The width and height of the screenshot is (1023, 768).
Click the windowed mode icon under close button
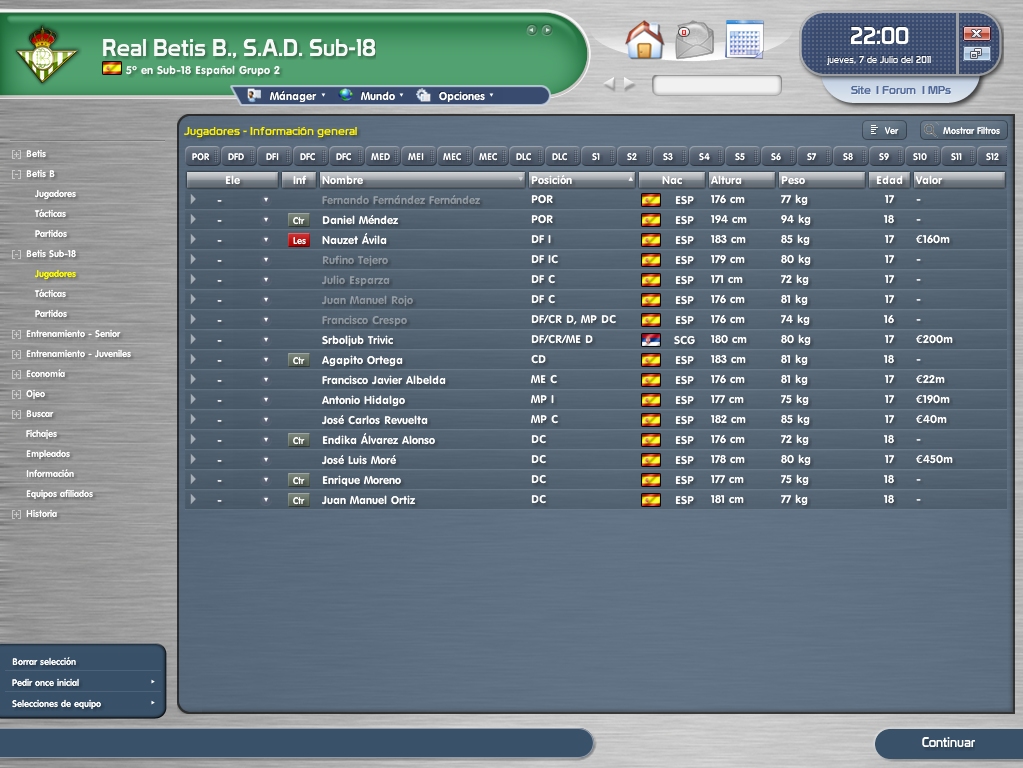(976, 54)
